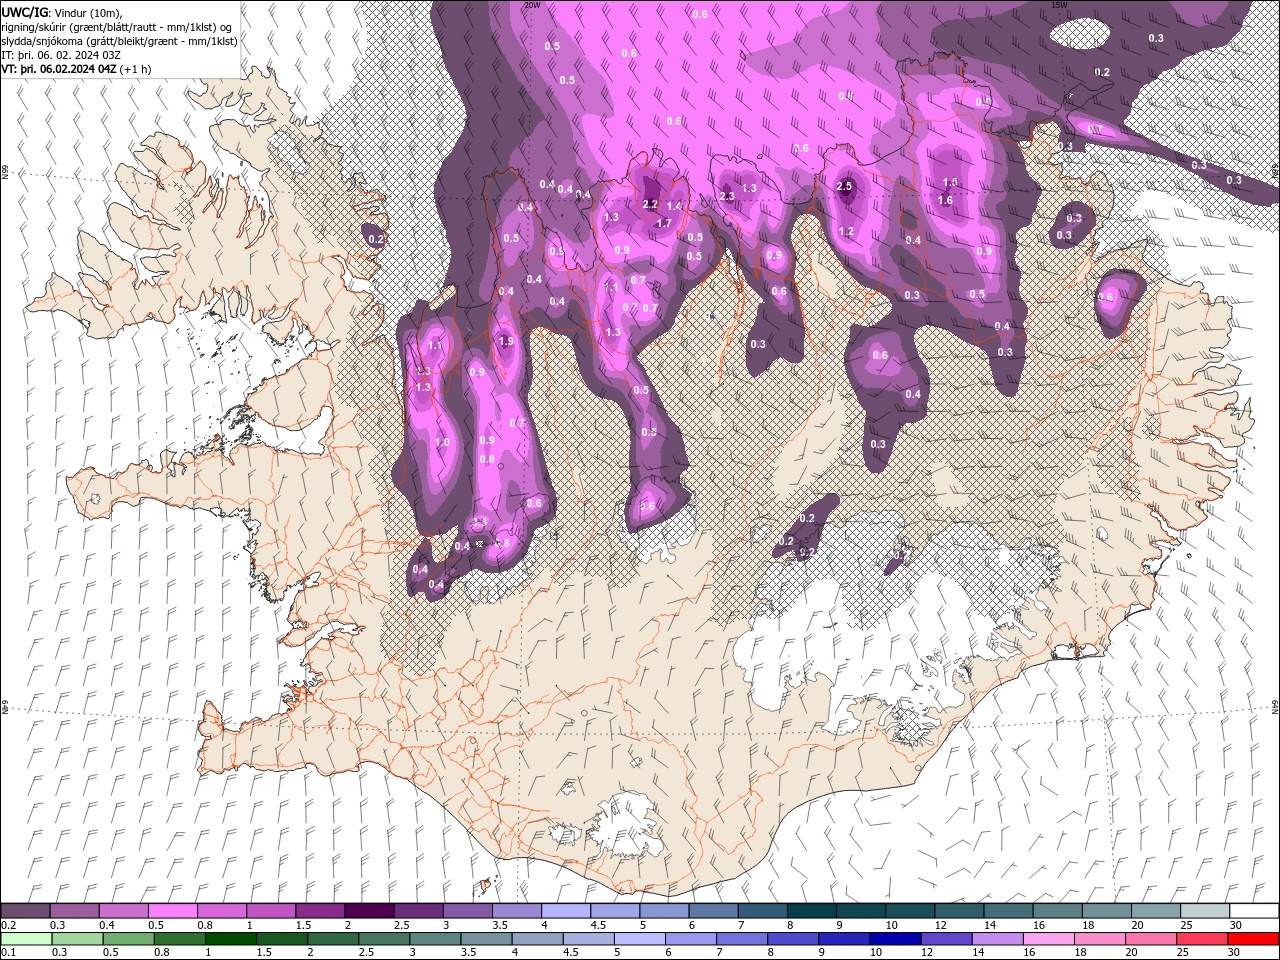Click the '30' label ending the snow legend row
This screenshot has width=1280, height=960.
click(x=1235, y=925)
